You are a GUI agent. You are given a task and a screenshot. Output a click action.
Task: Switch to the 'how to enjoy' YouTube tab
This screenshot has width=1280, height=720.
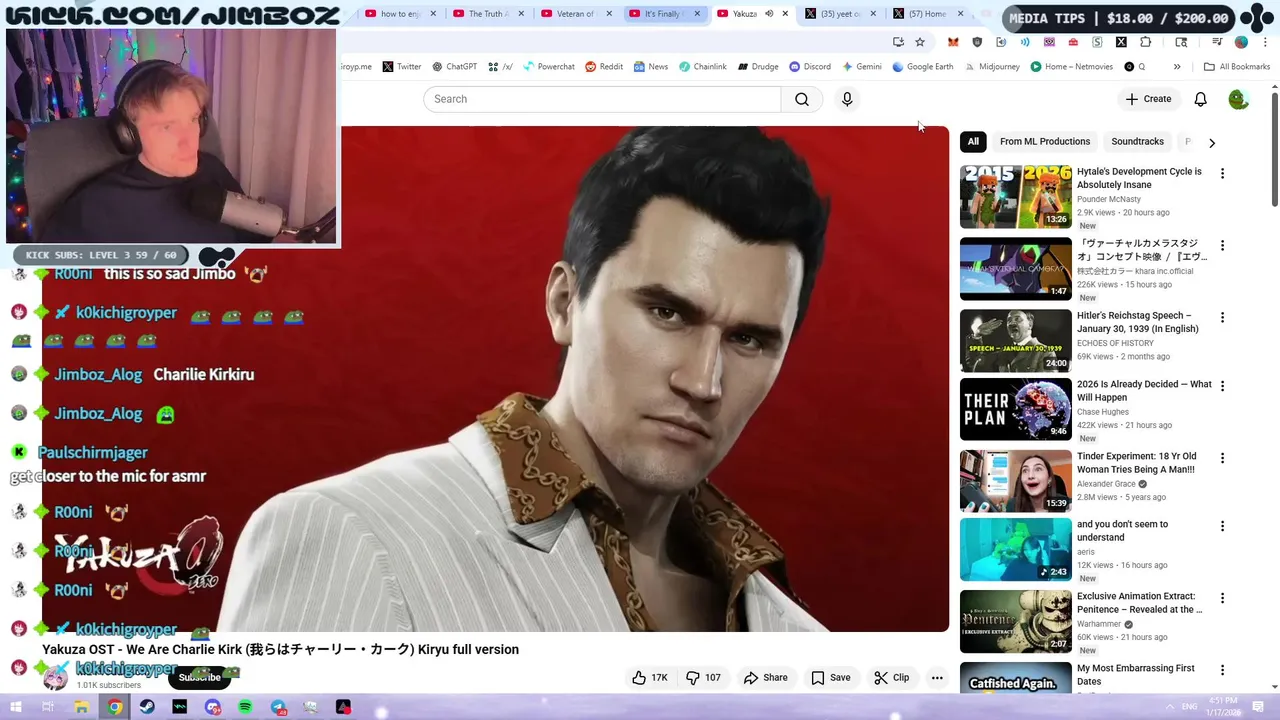[400, 14]
